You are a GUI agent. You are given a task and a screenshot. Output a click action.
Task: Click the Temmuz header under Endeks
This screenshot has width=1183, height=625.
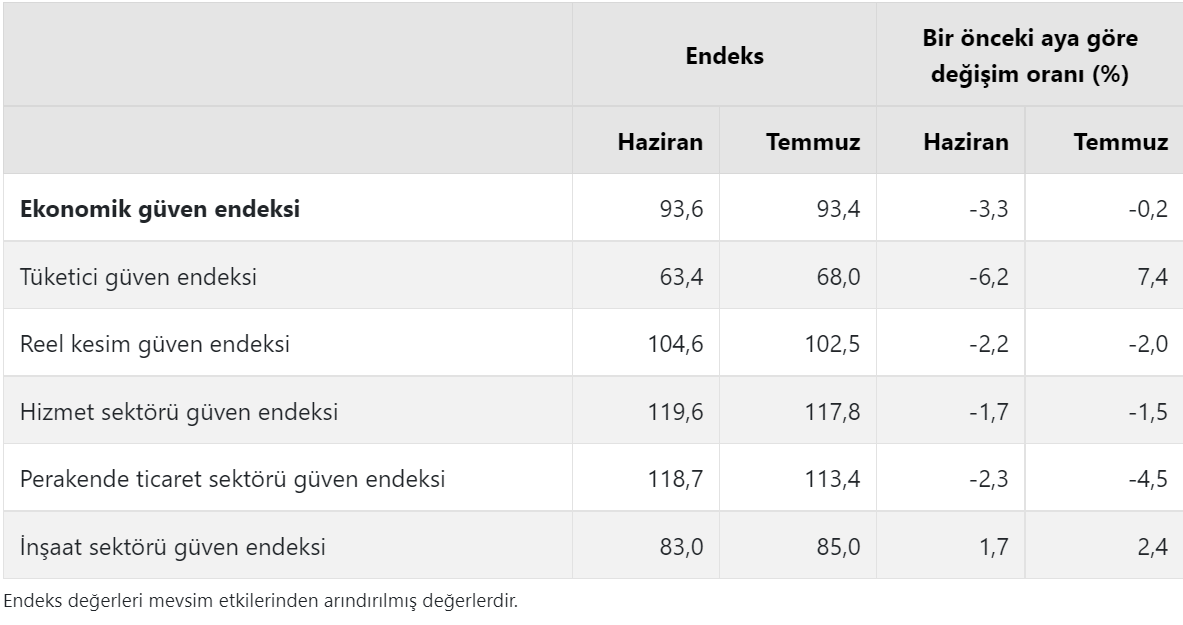coord(813,142)
